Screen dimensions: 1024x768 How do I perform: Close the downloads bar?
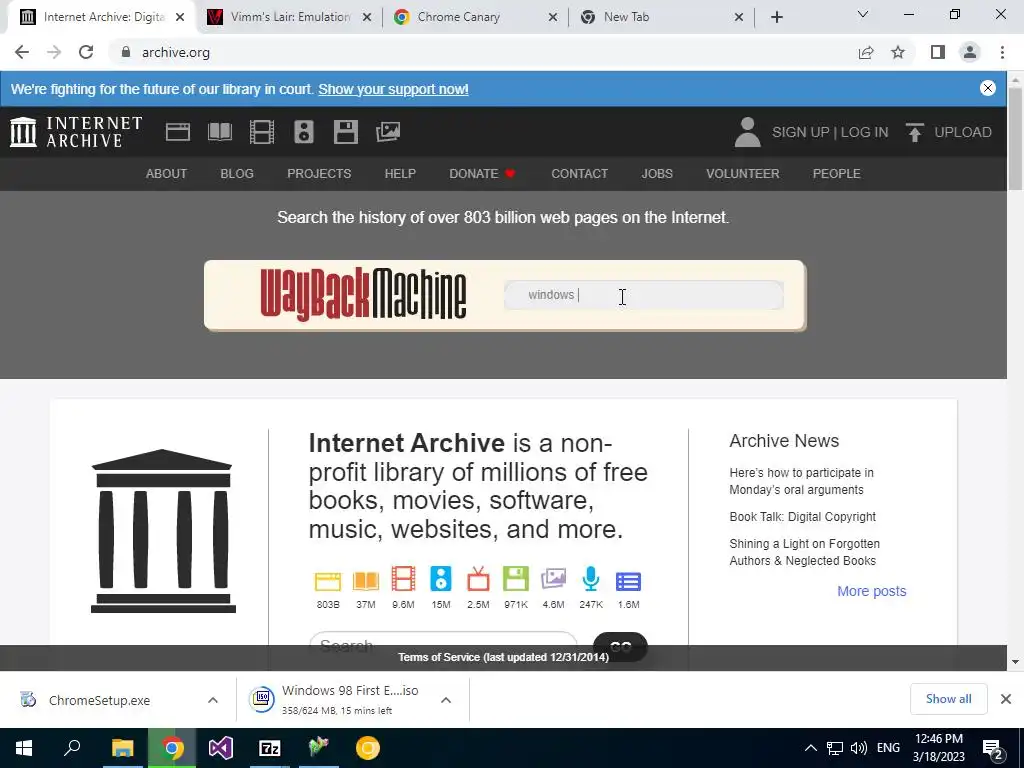coord(1006,699)
